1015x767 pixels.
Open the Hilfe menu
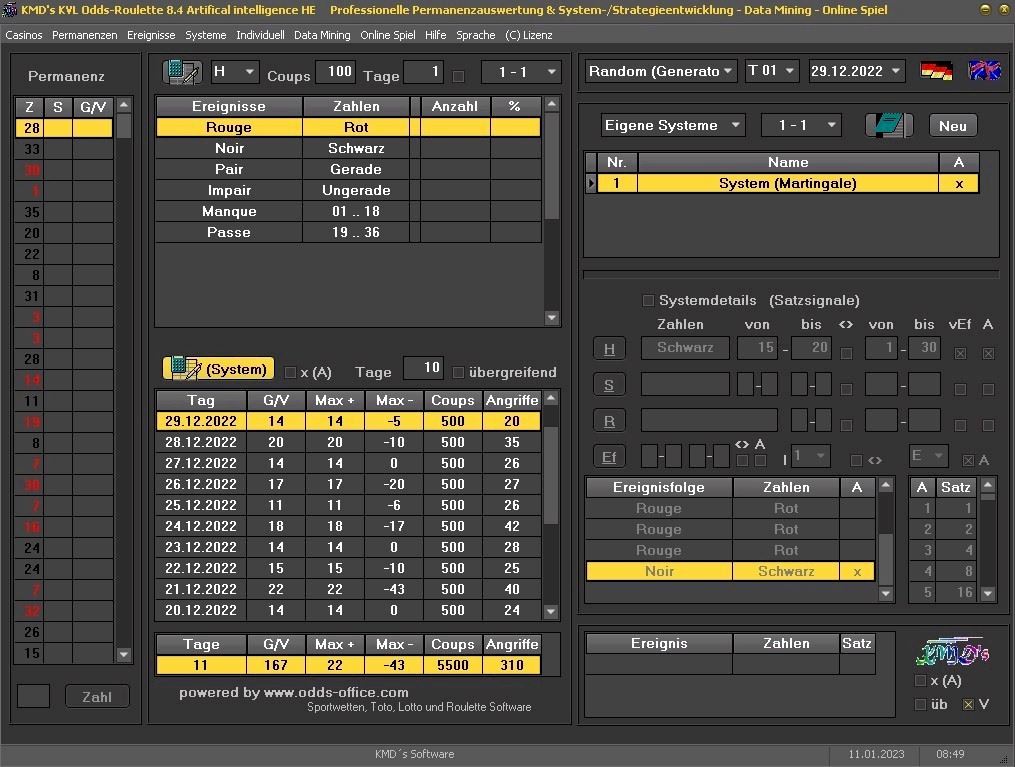[x=436, y=35]
